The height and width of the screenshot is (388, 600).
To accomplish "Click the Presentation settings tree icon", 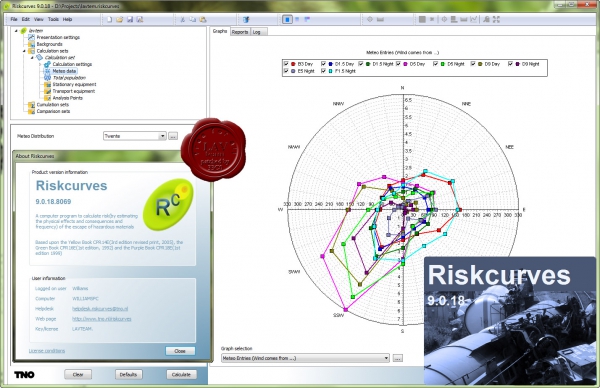I will (x=31, y=37).
